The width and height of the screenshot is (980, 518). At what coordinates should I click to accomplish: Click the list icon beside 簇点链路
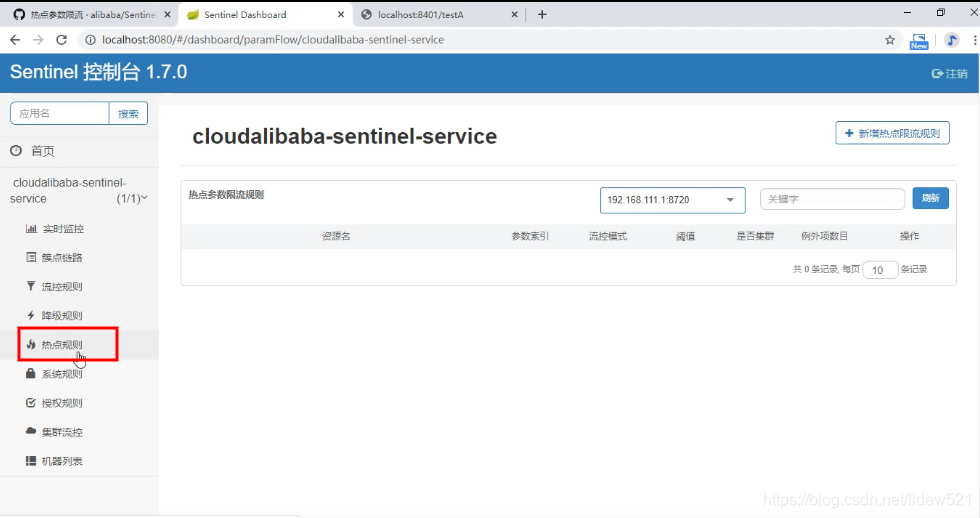click(31, 257)
